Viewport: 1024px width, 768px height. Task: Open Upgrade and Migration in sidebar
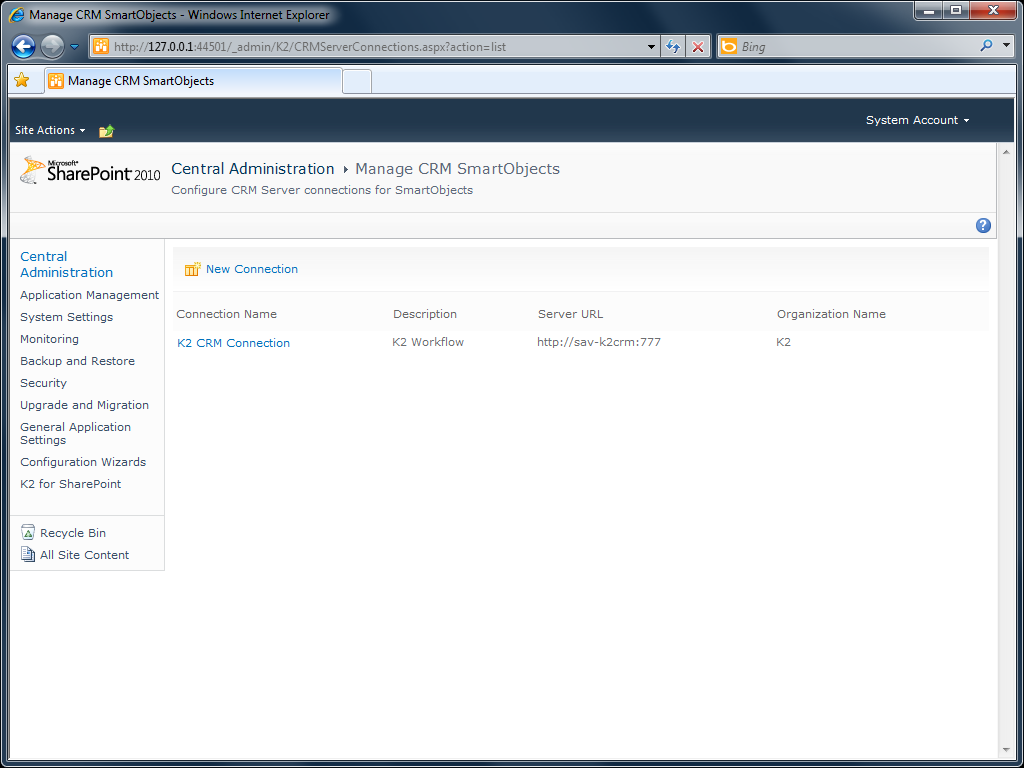pos(85,405)
